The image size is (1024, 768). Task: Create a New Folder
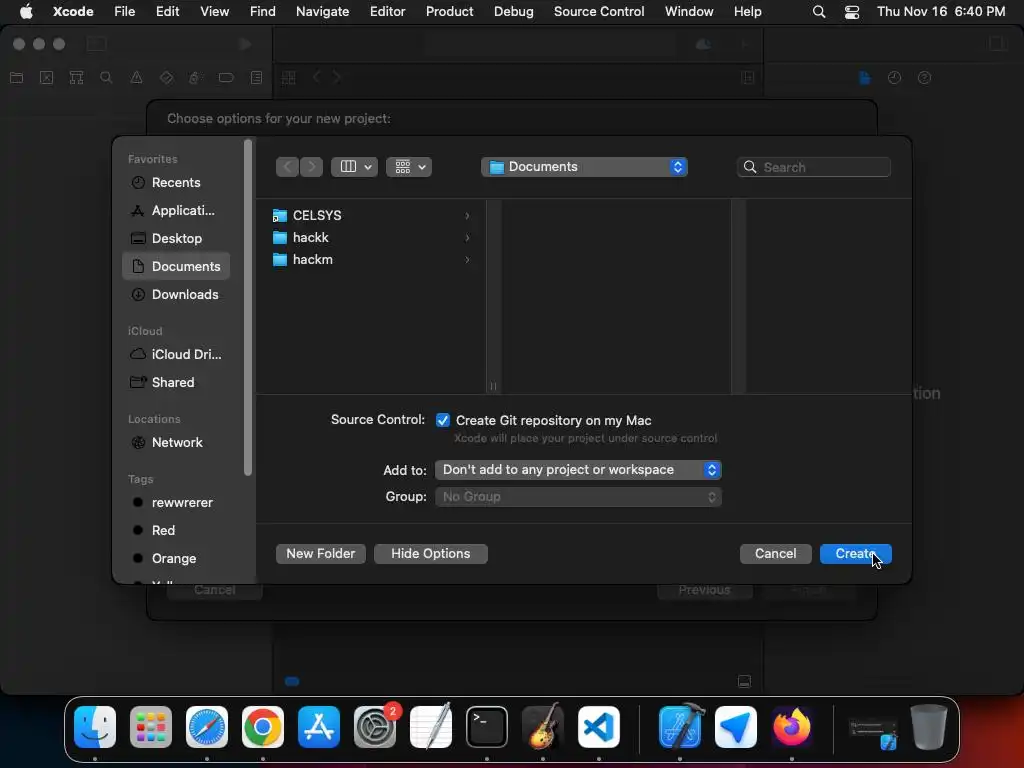[x=321, y=553]
